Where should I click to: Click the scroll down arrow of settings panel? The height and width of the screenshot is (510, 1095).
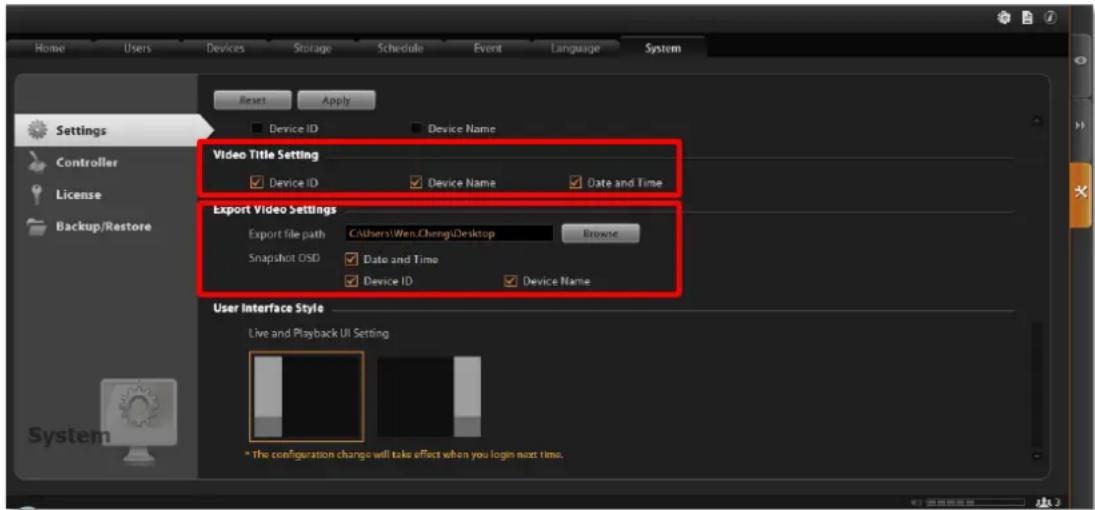[1037, 456]
